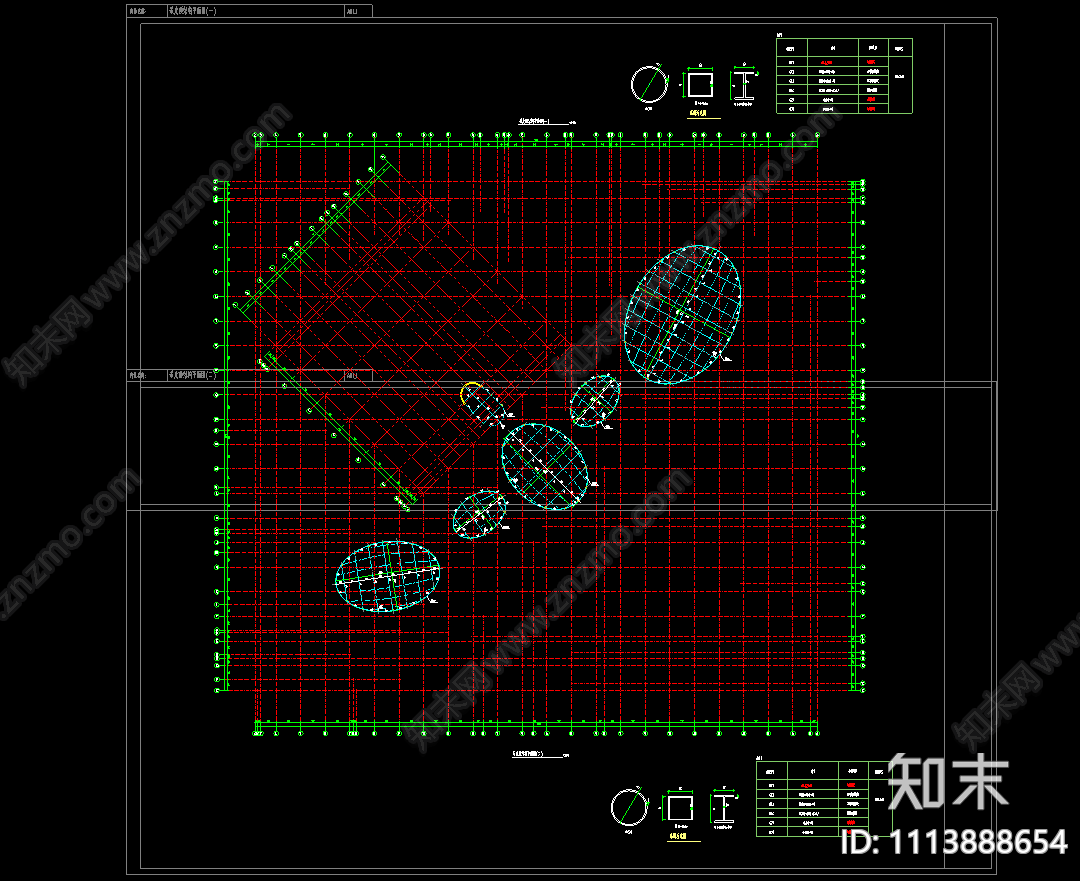Select the square tube section symbol at top
Image resolution: width=1080 pixels, height=881 pixels.
tap(699, 84)
